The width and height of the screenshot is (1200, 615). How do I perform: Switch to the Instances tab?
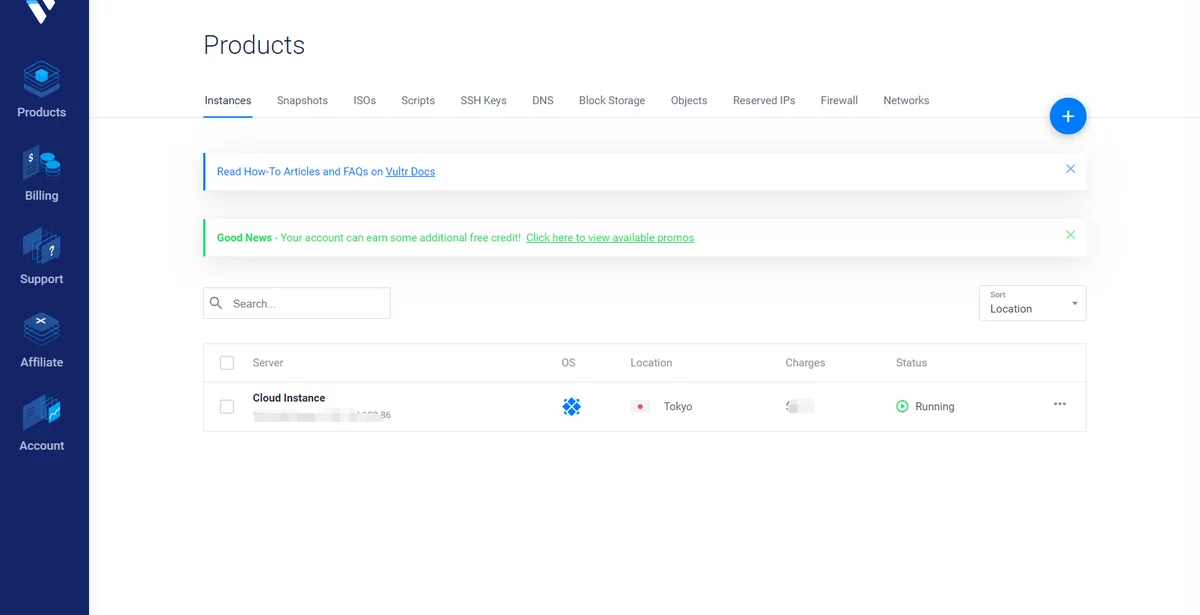tap(228, 101)
